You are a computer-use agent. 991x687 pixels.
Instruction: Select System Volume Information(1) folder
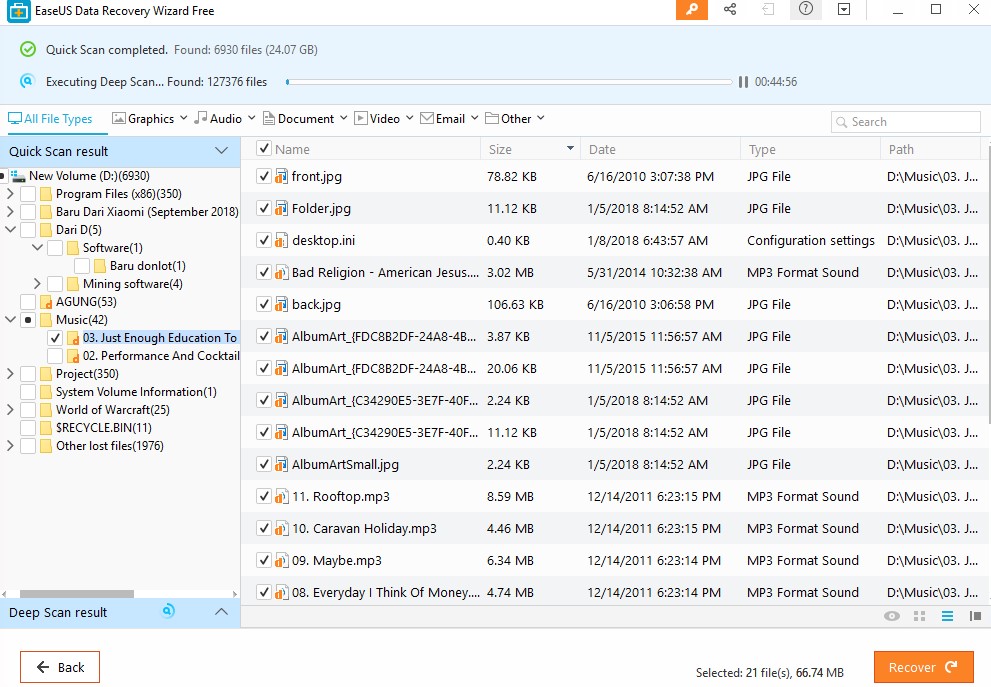pyautogui.click(x=136, y=392)
